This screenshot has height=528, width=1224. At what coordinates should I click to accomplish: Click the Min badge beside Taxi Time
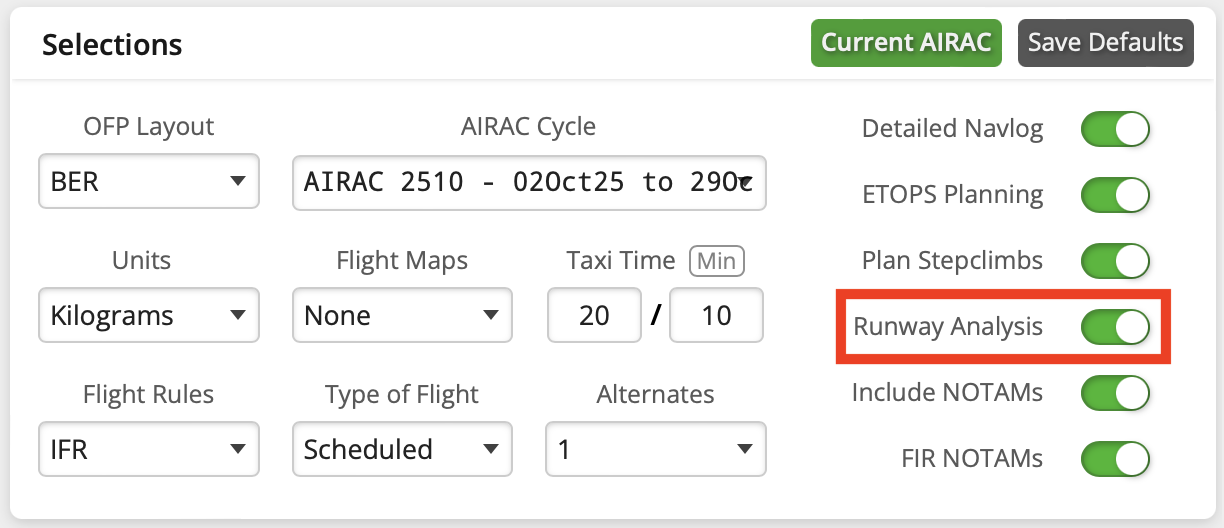pos(716,262)
